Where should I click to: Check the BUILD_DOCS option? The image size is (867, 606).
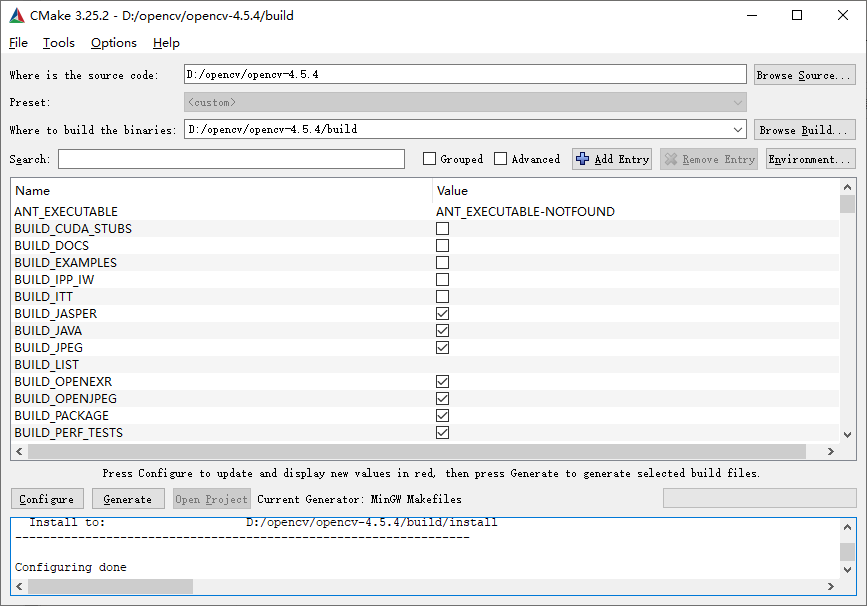[x=442, y=245]
